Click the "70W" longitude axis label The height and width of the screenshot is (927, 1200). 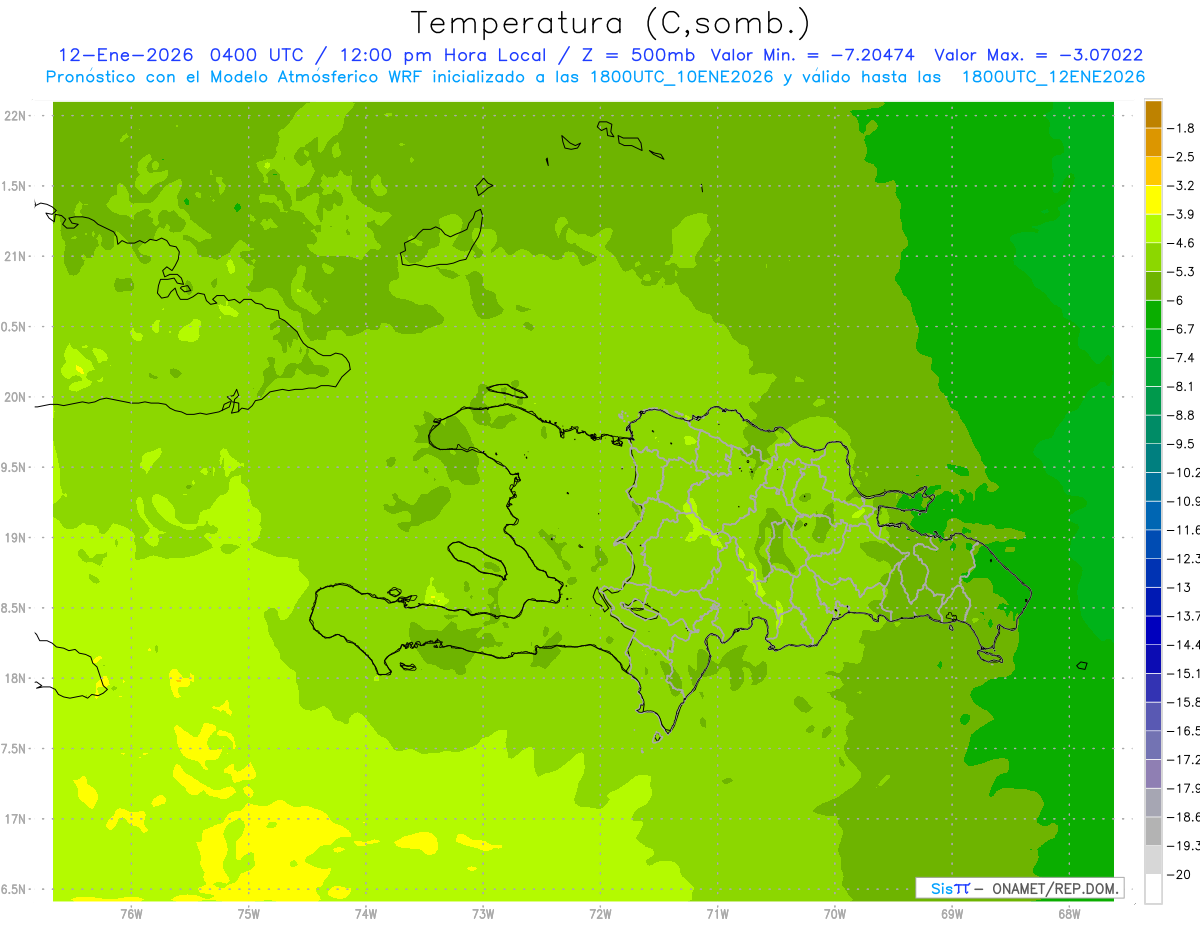(x=835, y=913)
